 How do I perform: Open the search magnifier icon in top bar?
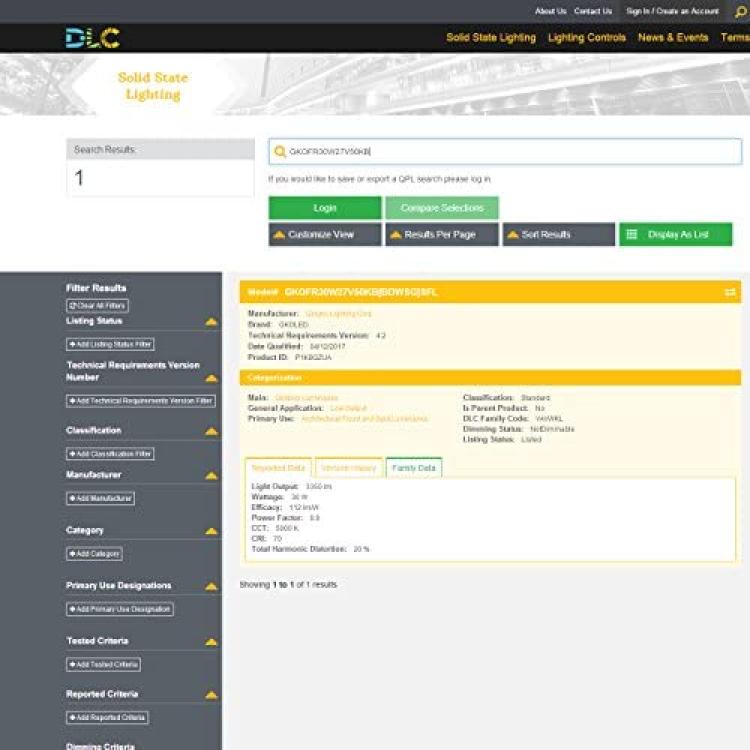point(741,12)
